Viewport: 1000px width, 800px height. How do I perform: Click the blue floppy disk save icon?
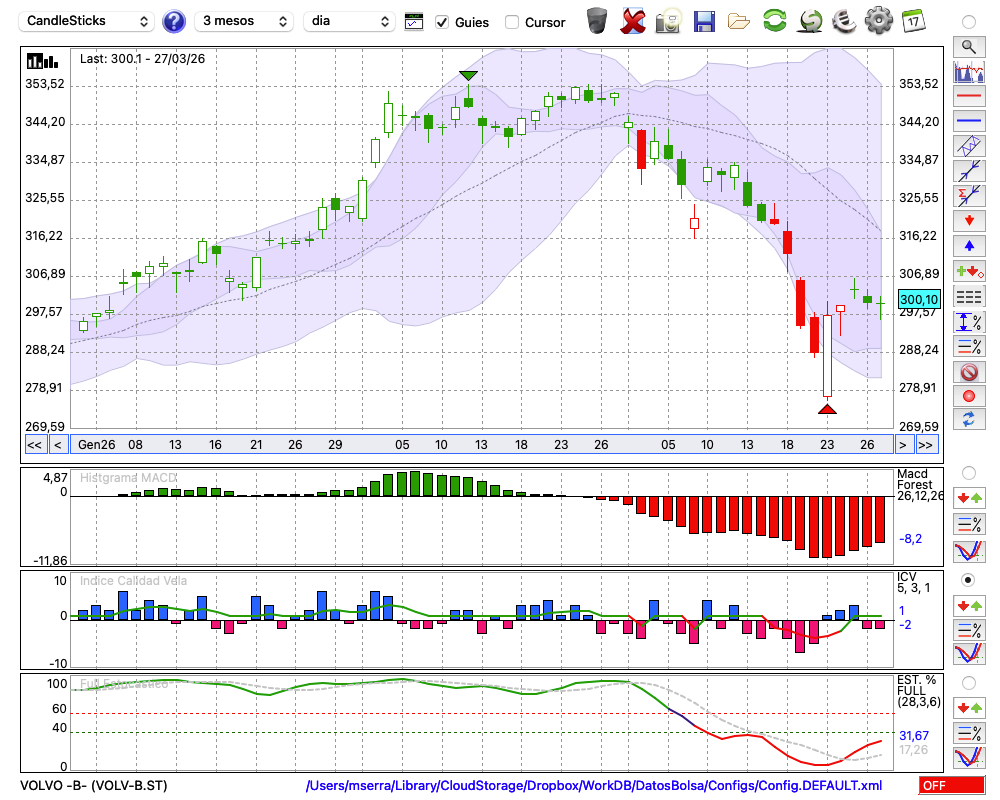click(x=704, y=21)
